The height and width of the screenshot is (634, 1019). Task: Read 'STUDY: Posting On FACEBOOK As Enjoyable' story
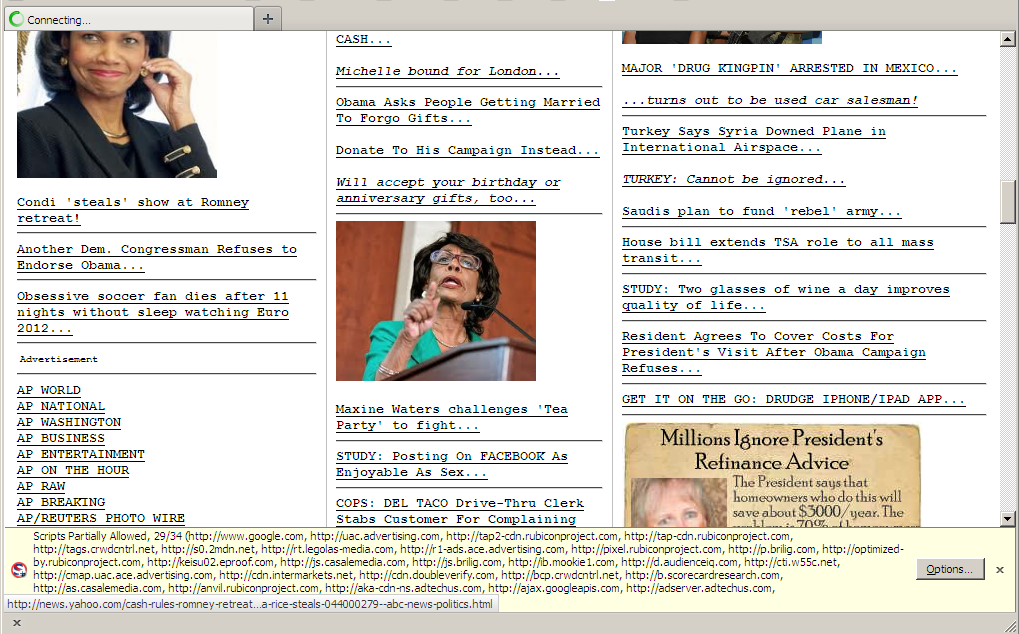coord(452,464)
